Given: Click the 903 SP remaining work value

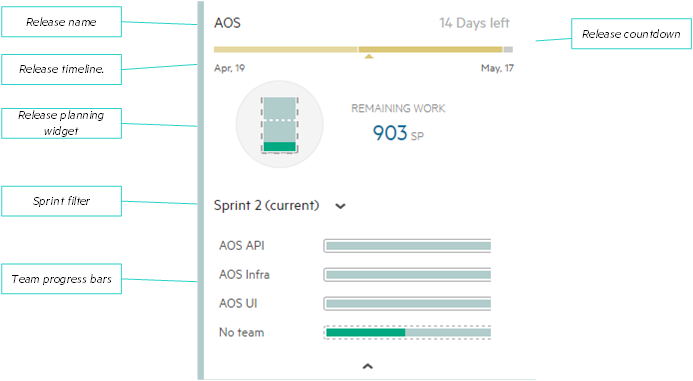Looking at the screenshot, I should pos(398,133).
